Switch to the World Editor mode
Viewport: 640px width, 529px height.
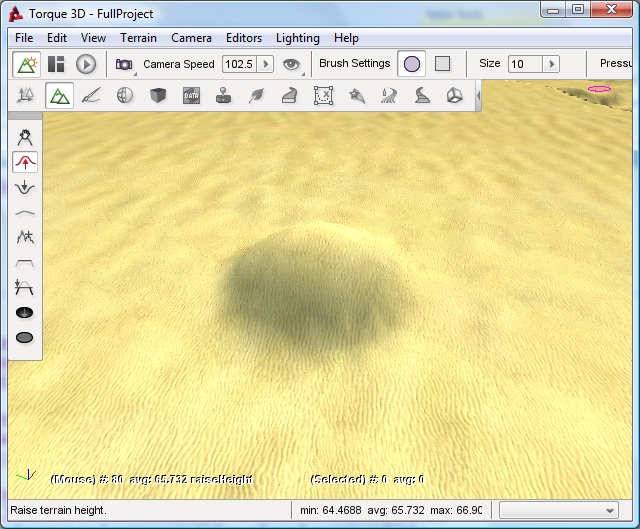[x=27, y=64]
